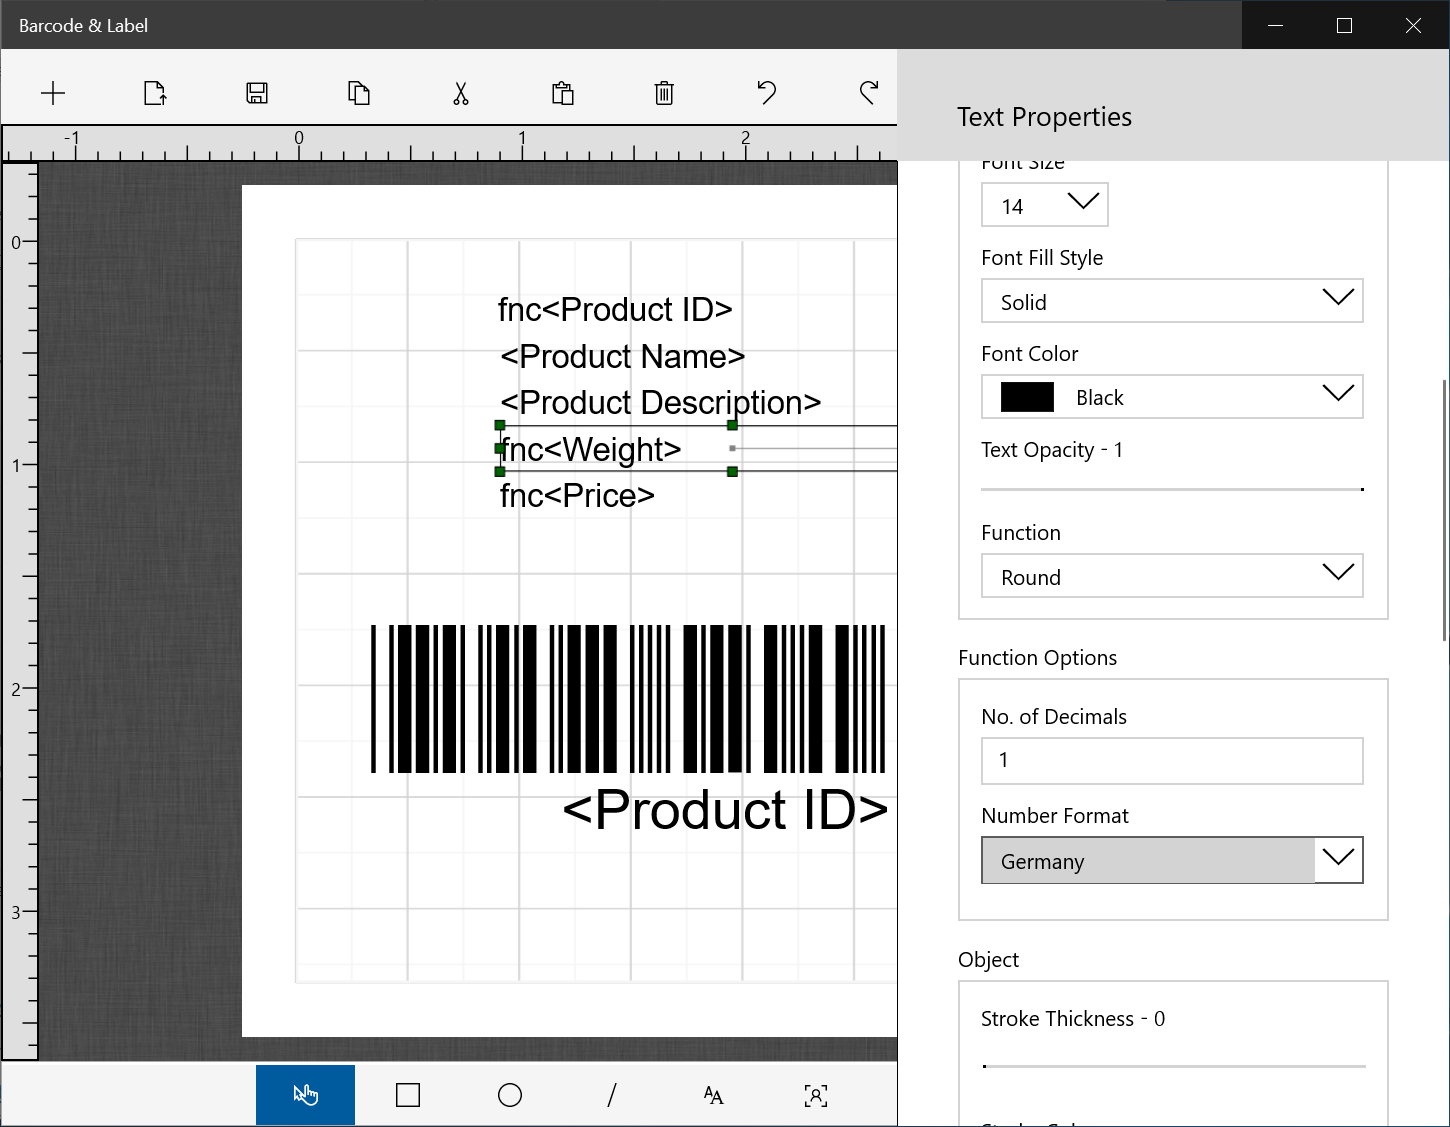This screenshot has width=1450, height=1127.
Task: Click the properties panel vertical scrollbar
Action: click(1444, 510)
